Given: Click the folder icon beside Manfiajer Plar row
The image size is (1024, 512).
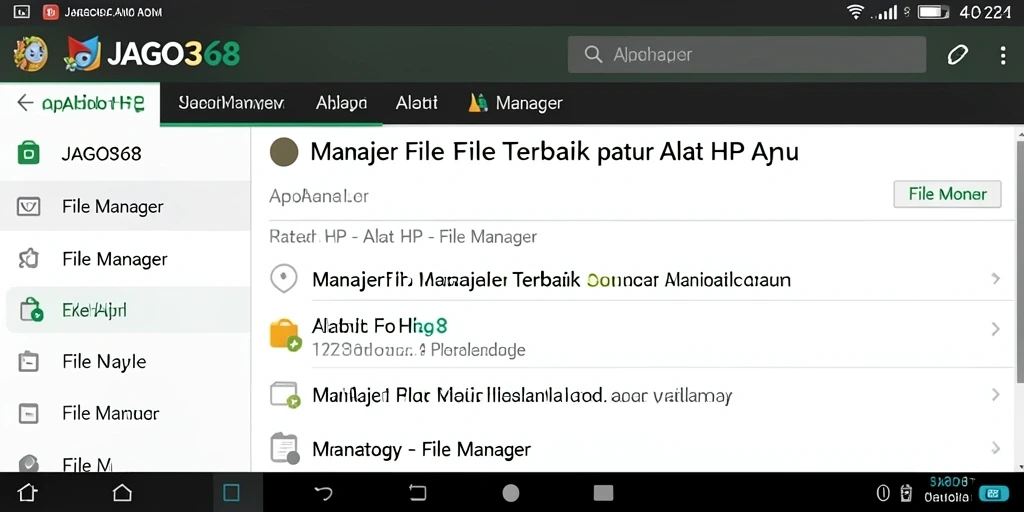Looking at the screenshot, I should pyautogui.click(x=285, y=394).
